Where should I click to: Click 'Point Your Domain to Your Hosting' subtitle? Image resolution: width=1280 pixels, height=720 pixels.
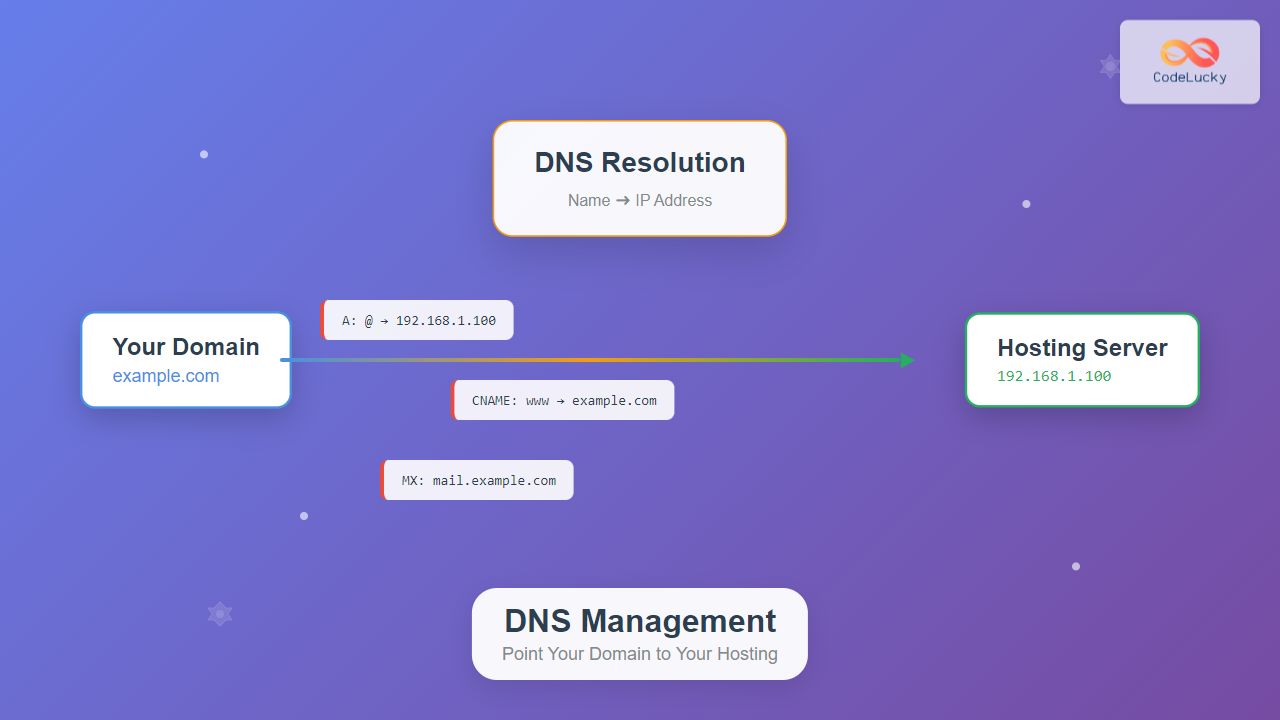pos(640,654)
